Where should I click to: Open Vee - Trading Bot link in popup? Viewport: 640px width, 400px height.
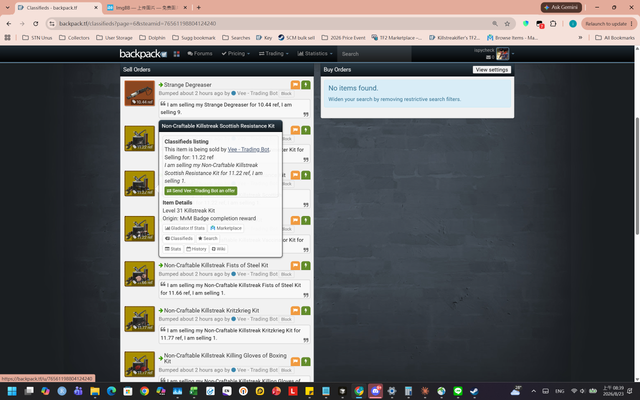pos(248,149)
